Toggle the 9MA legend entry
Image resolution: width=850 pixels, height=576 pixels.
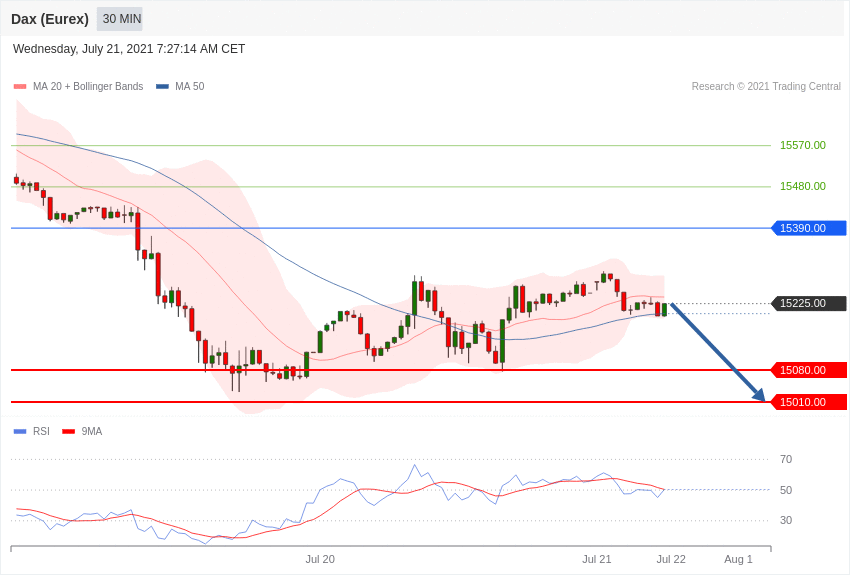point(82,431)
